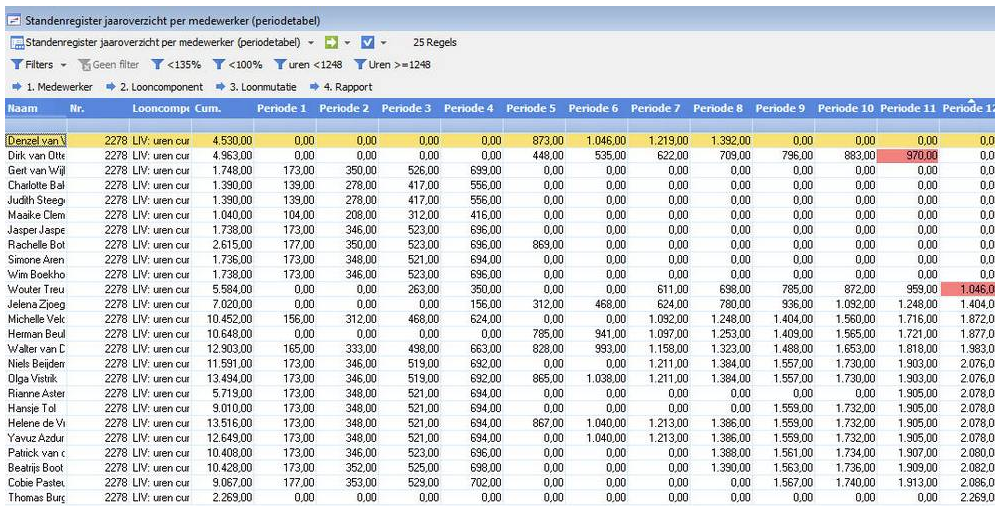The height and width of the screenshot is (513, 1002).
Task: Expand the Filters dropdown arrow
Action: [x=63, y=65]
